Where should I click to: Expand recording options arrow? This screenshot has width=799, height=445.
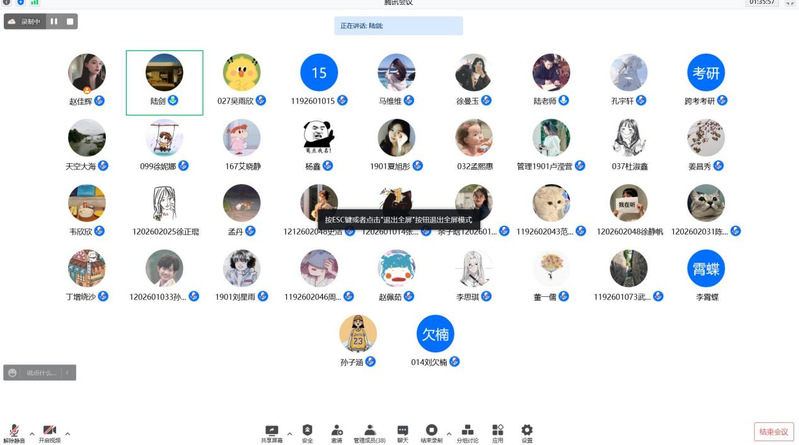click(447, 433)
